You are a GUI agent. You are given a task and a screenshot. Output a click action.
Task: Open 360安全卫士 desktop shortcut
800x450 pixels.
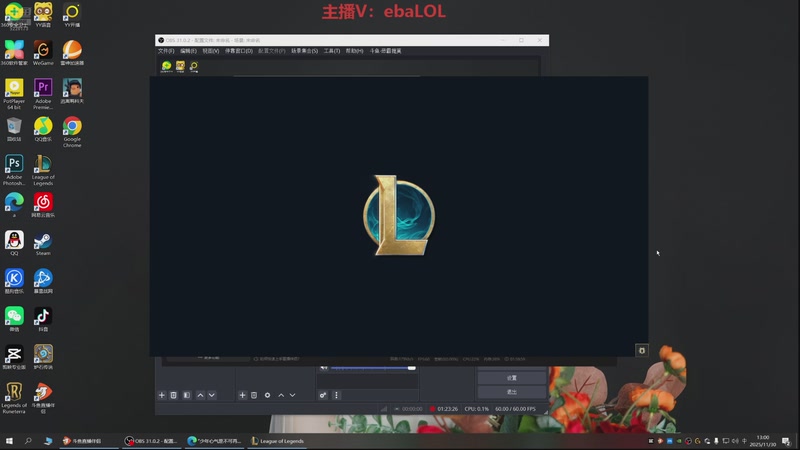tap(14, 14)
